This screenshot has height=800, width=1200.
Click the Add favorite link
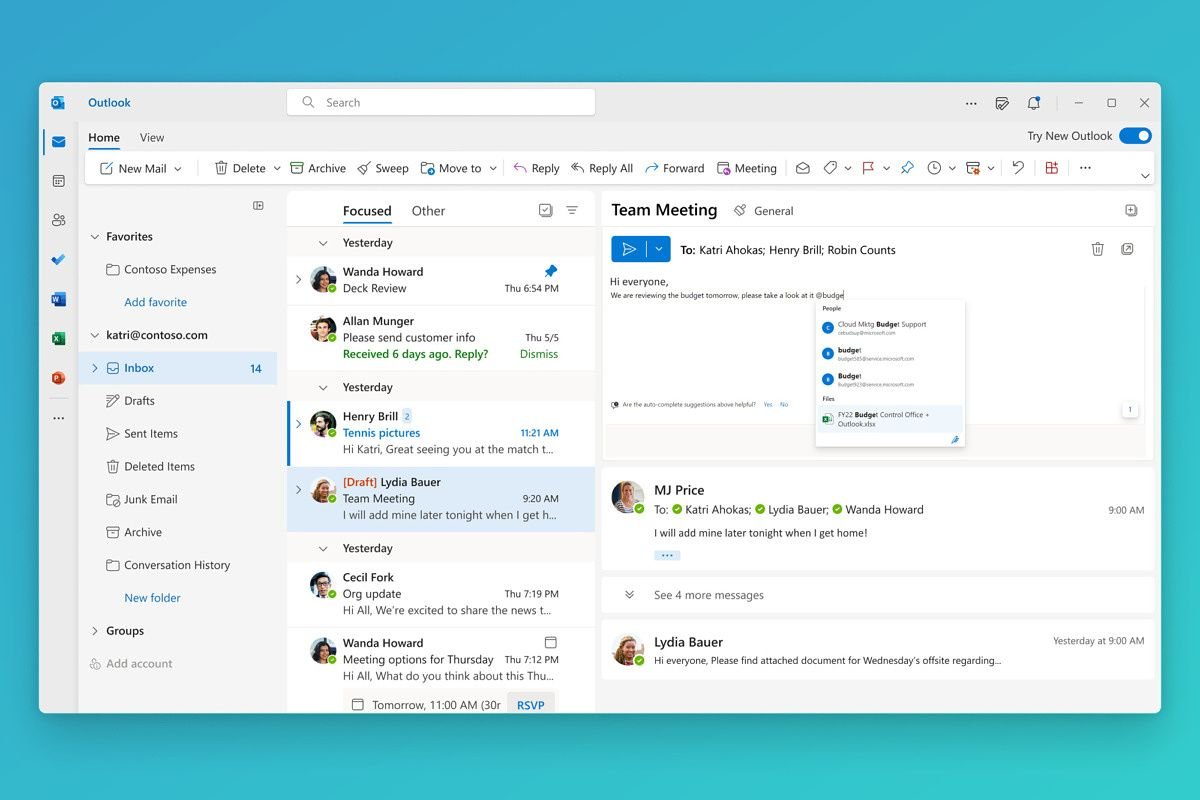click(x=155, y=302)
